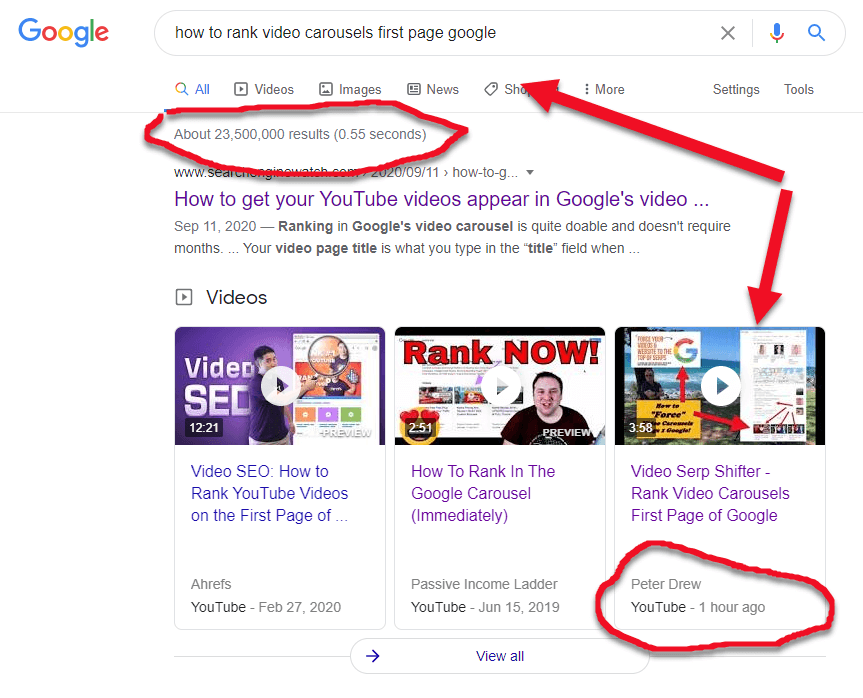Click the Passive Income Ladder channel name

(x=484, y=584)
